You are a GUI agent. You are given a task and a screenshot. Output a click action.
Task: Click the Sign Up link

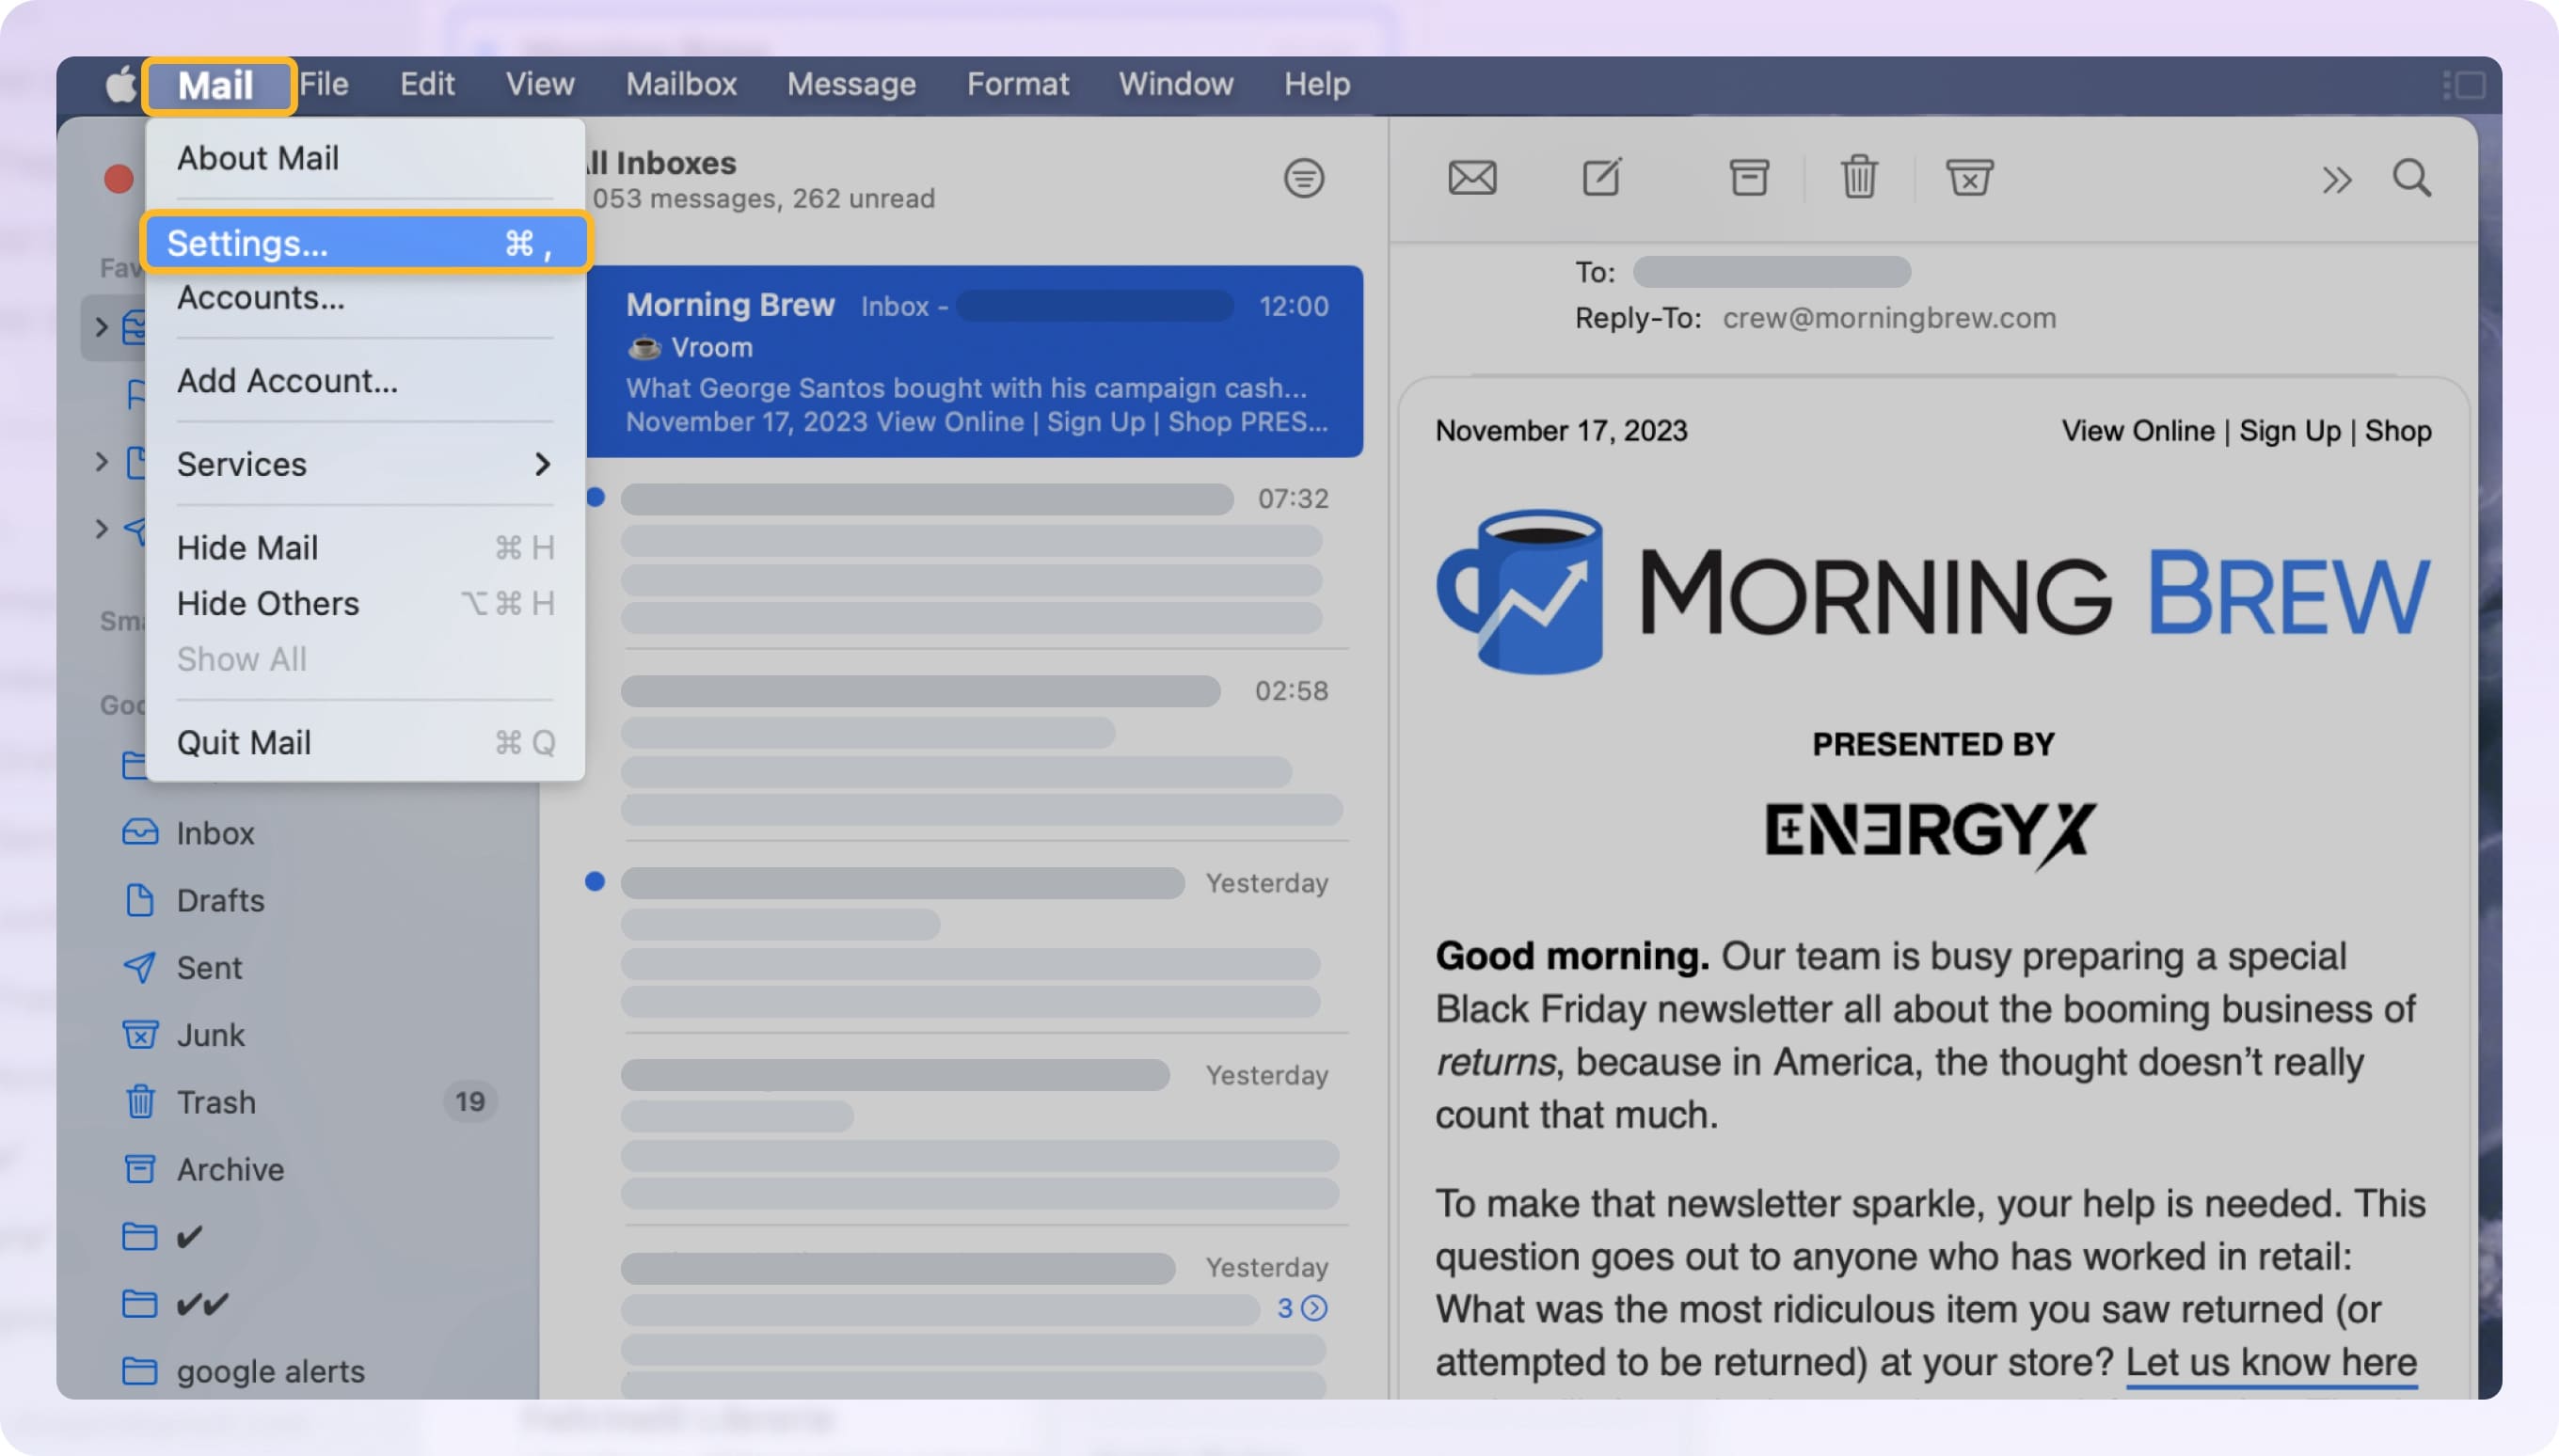[2289, 431]
